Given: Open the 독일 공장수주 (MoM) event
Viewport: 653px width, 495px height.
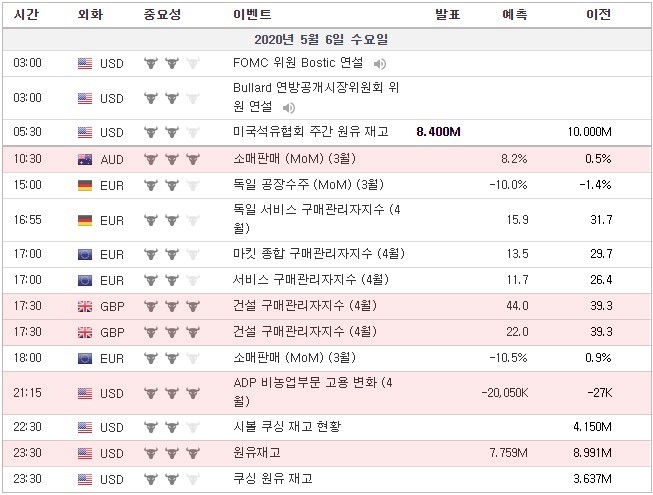Looking at the screenshot, I should tap(308, 185).
